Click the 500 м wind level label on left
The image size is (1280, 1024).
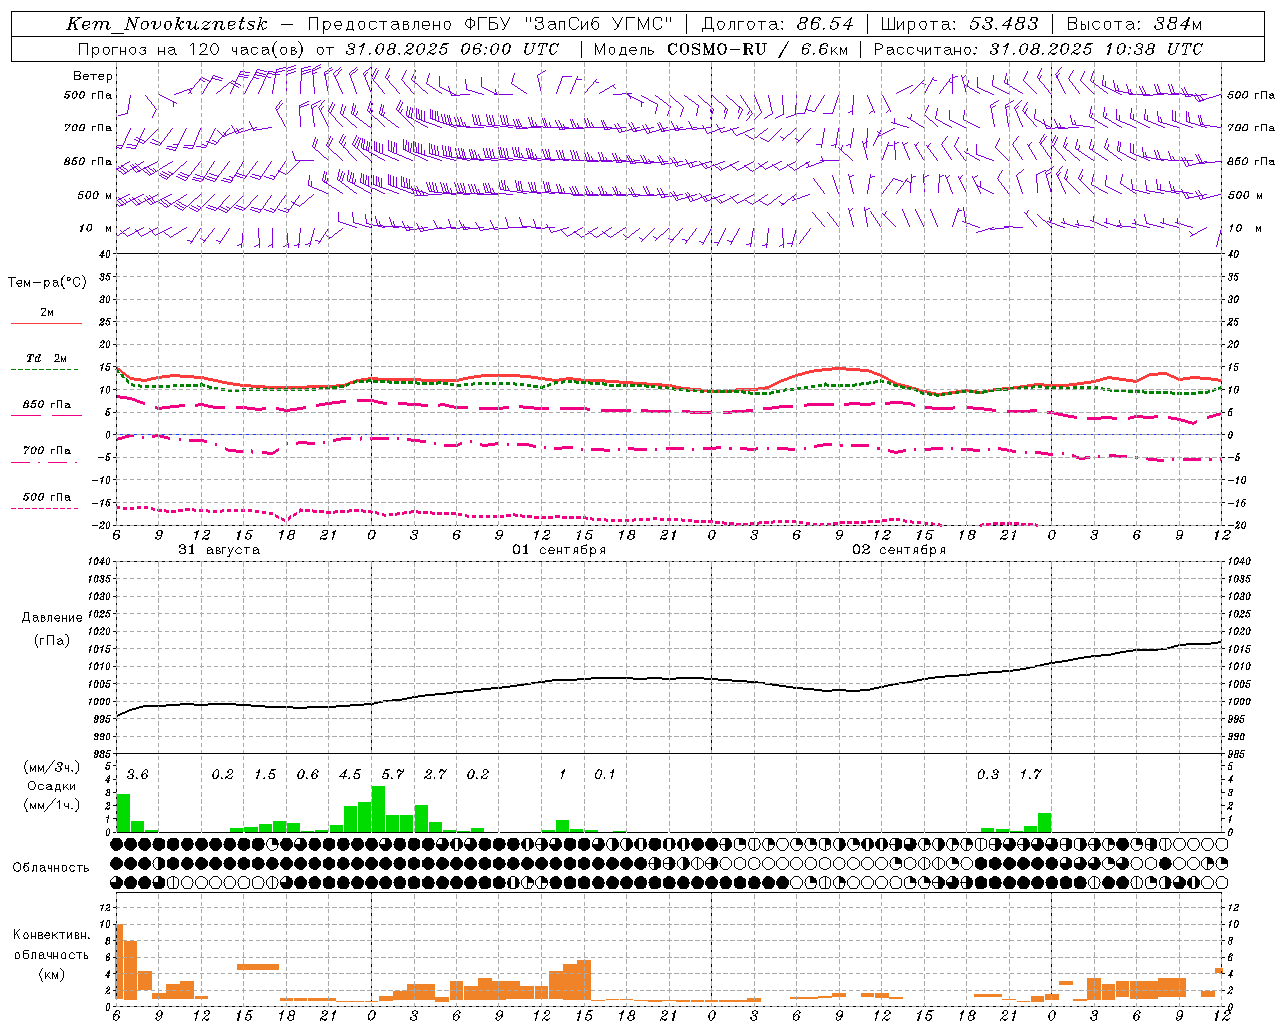(95, 195)
